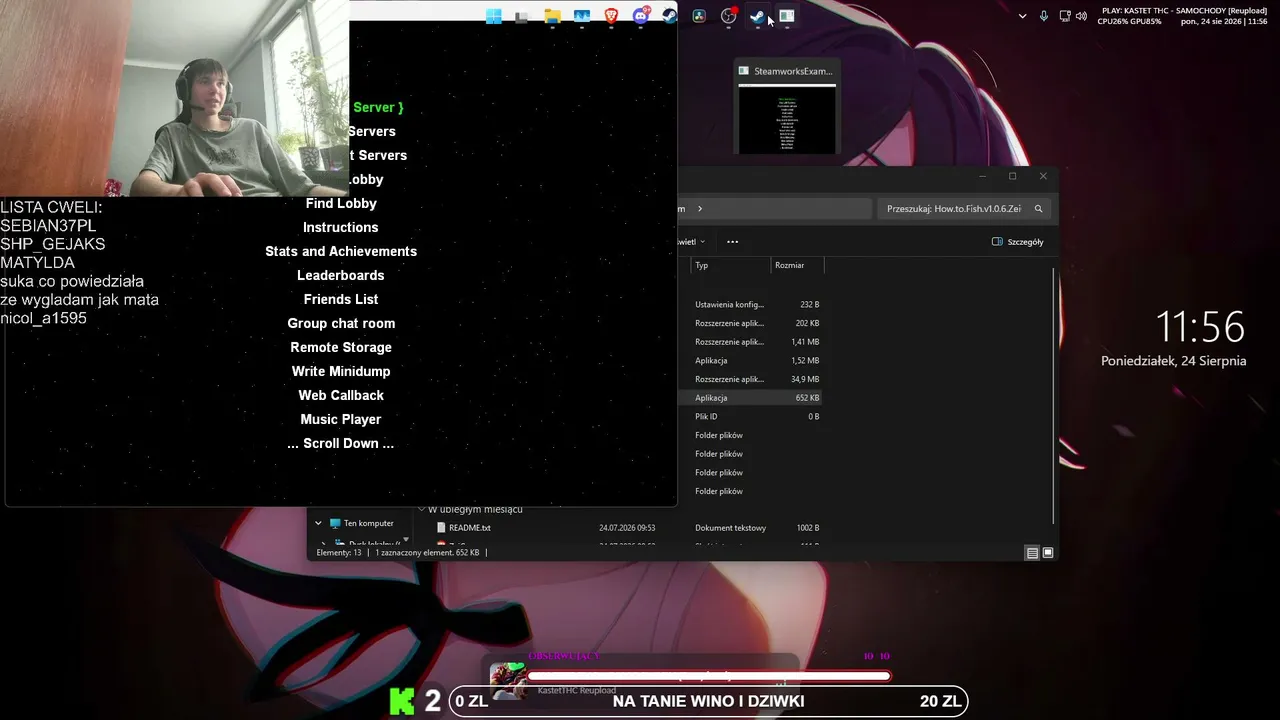Open Discord from the taskbar
1280x720 pixels.
[641, 16]
